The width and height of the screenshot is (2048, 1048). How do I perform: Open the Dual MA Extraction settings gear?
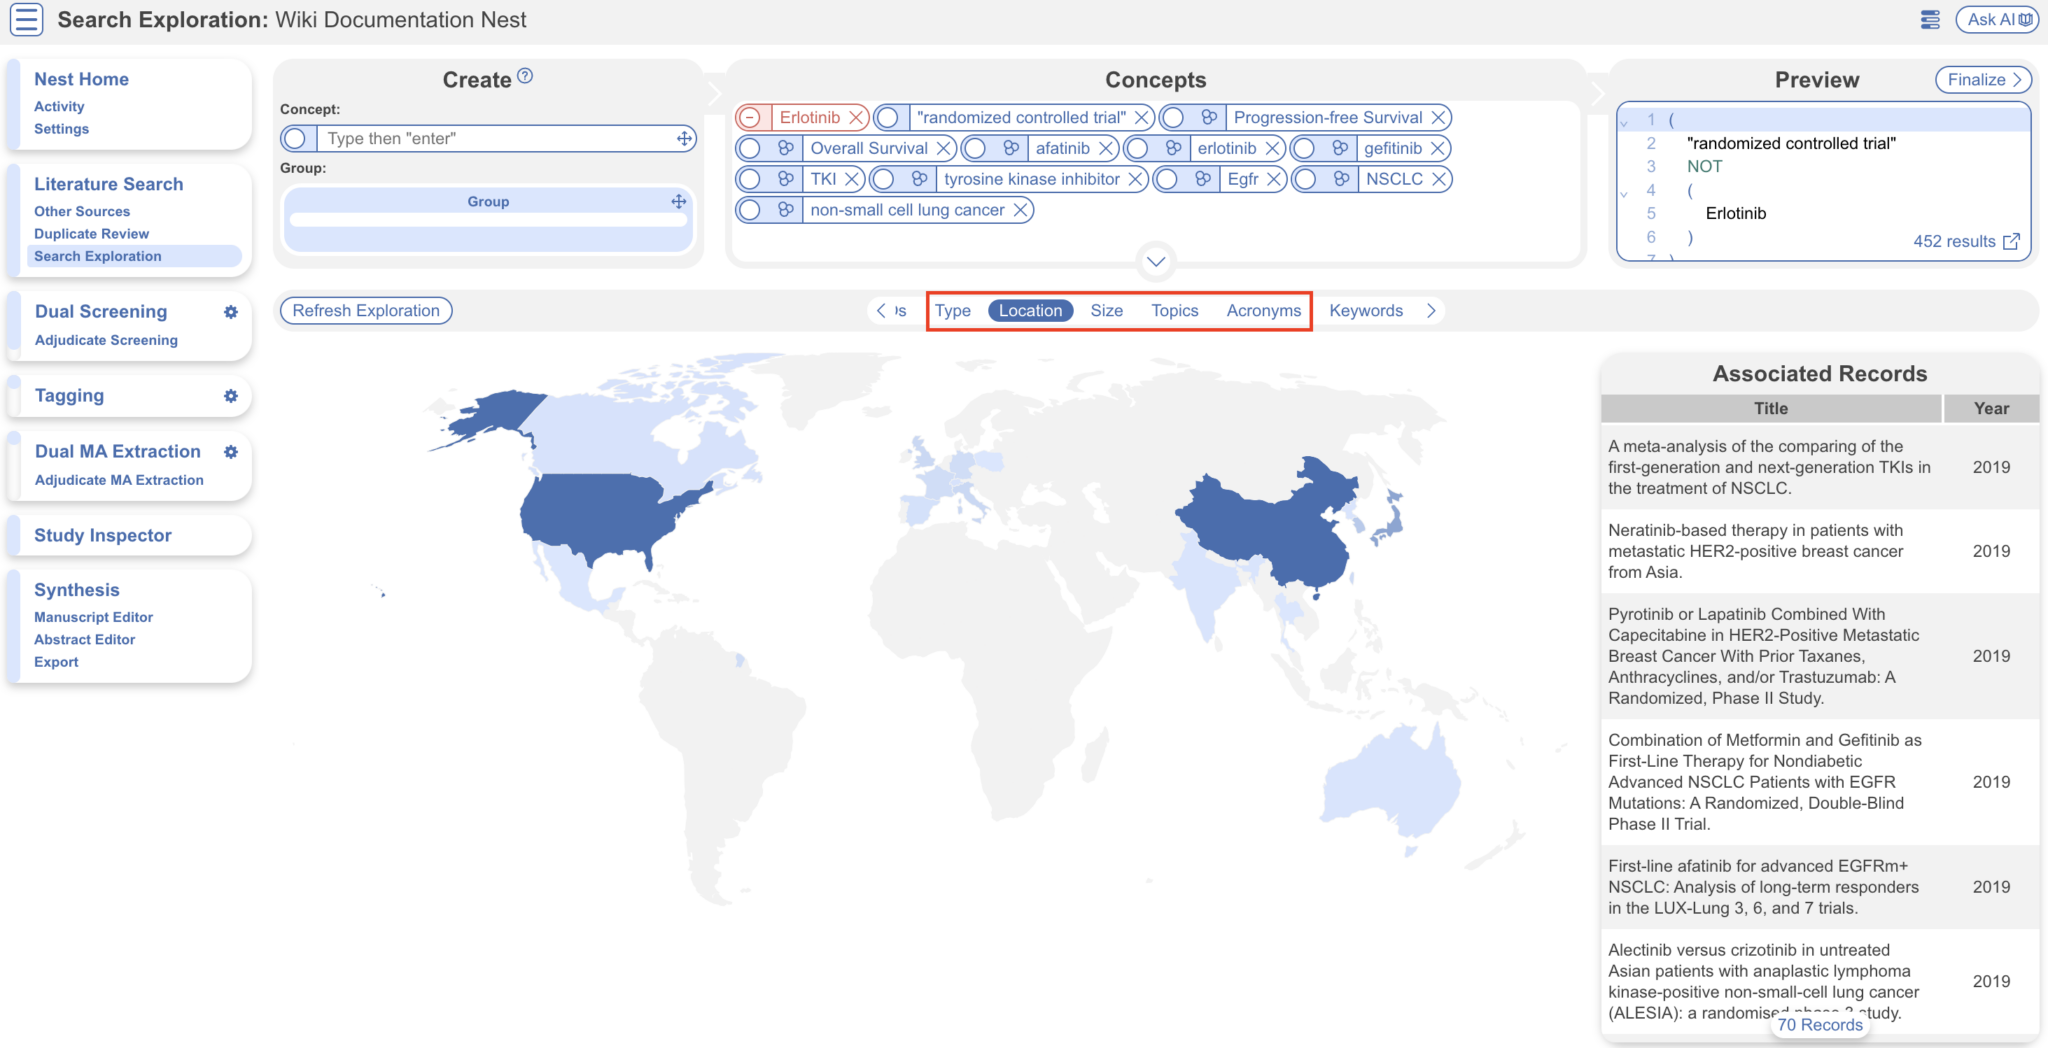click(x=231, y=452)
